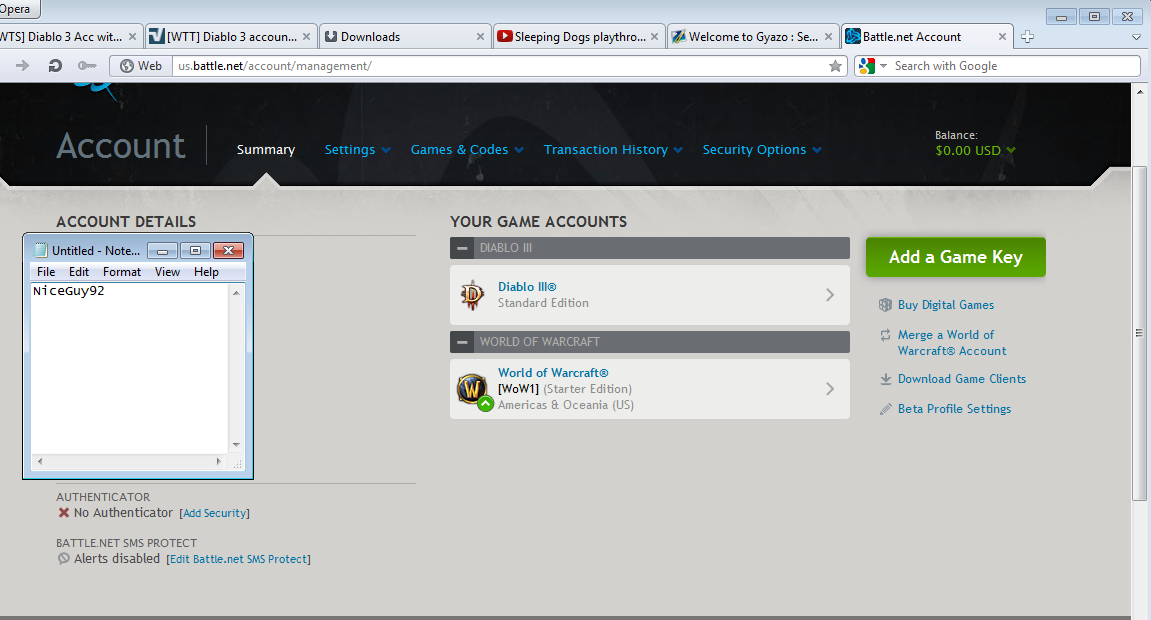The image size is (1151, 620).
Task: Click the Download Game Clients arrow icon
Action: [885, 379]
